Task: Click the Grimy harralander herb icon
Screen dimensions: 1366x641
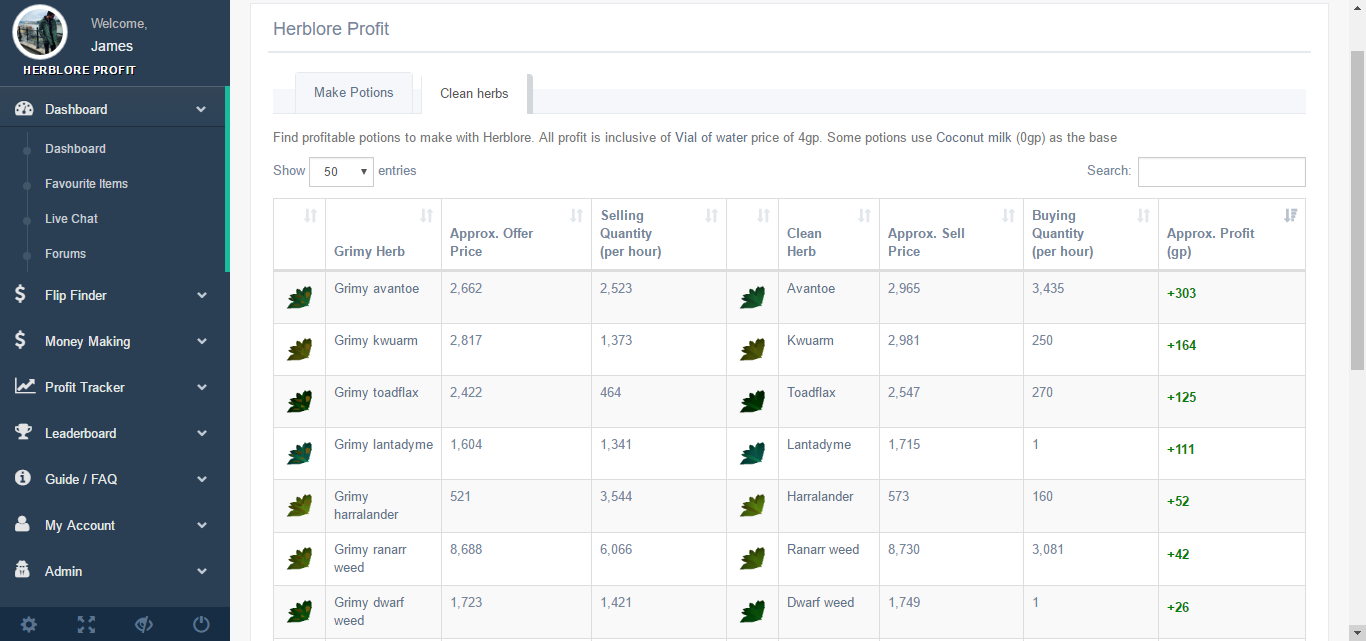Action: tap(299, 506)
